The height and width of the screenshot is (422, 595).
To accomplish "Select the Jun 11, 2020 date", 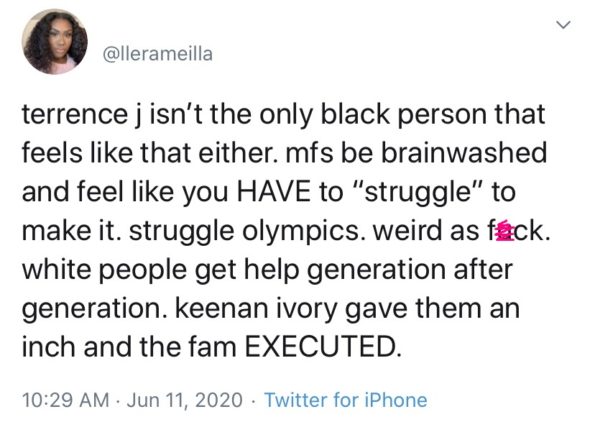I will click(185, 400).
